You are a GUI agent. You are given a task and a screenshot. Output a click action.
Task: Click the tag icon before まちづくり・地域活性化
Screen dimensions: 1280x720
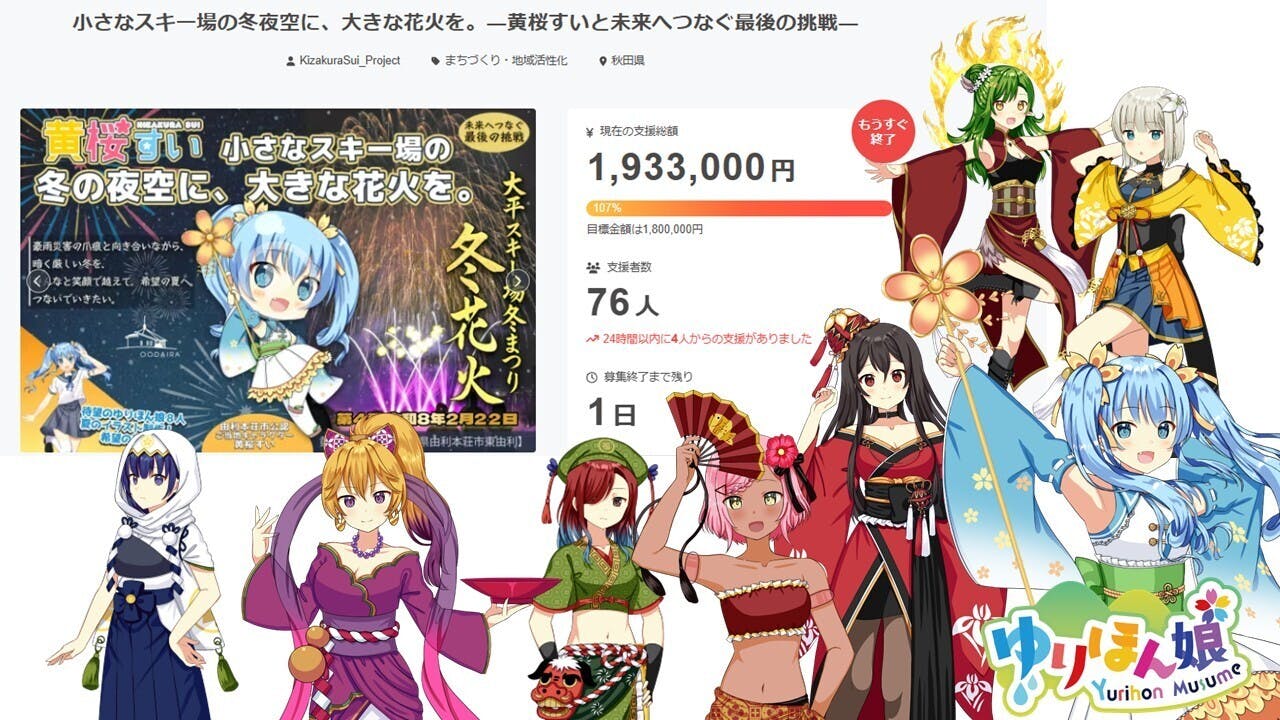435,61
